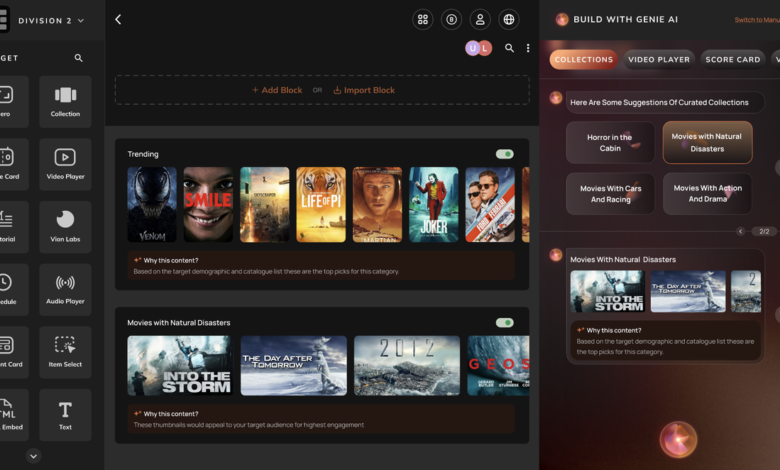This screenshot has height=470, width=780.
Task: Click Add Block
Action: (277, 90)
